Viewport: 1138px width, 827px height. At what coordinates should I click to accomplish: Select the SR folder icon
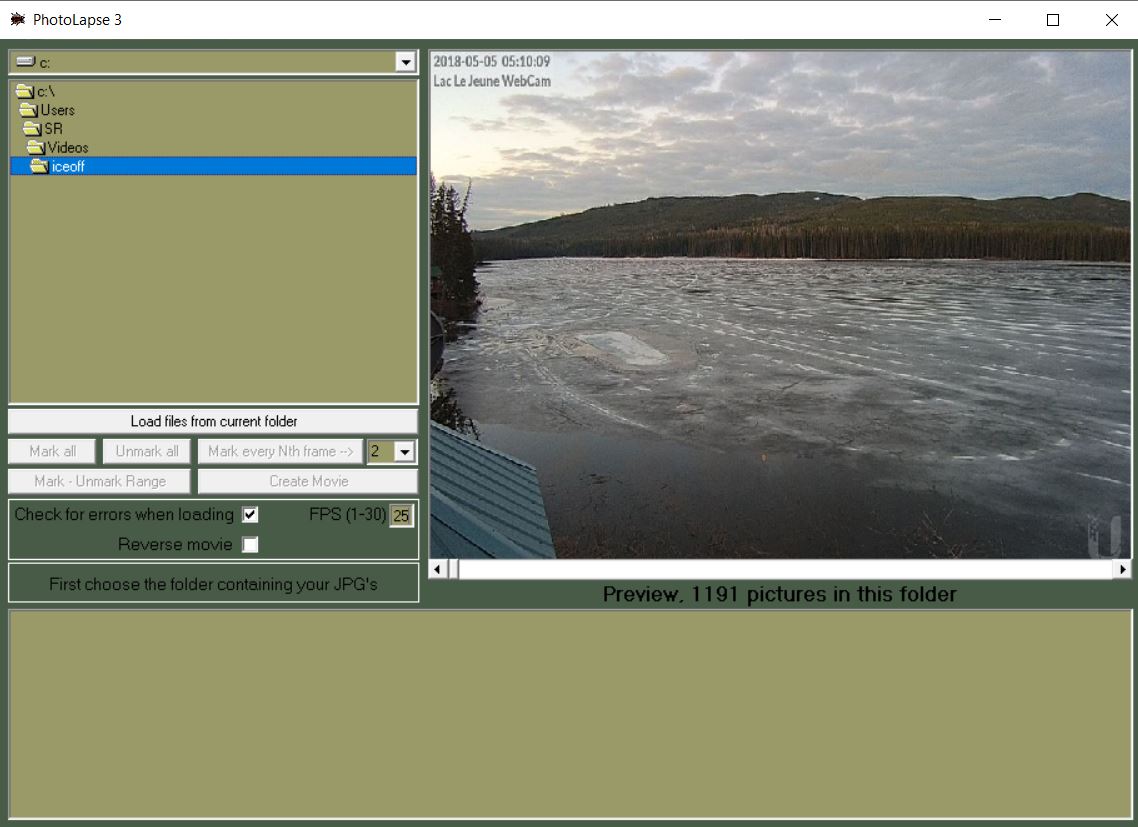coord(33,128)
